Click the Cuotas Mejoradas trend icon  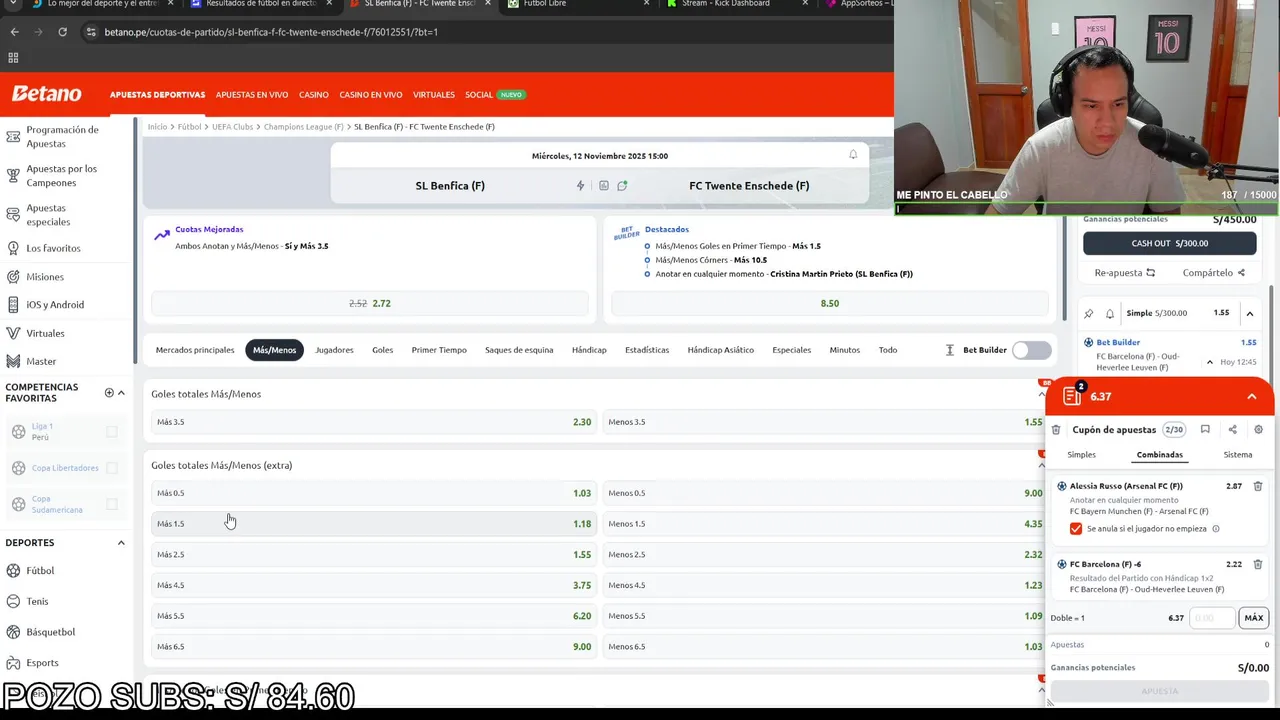[x=162, y=235]
